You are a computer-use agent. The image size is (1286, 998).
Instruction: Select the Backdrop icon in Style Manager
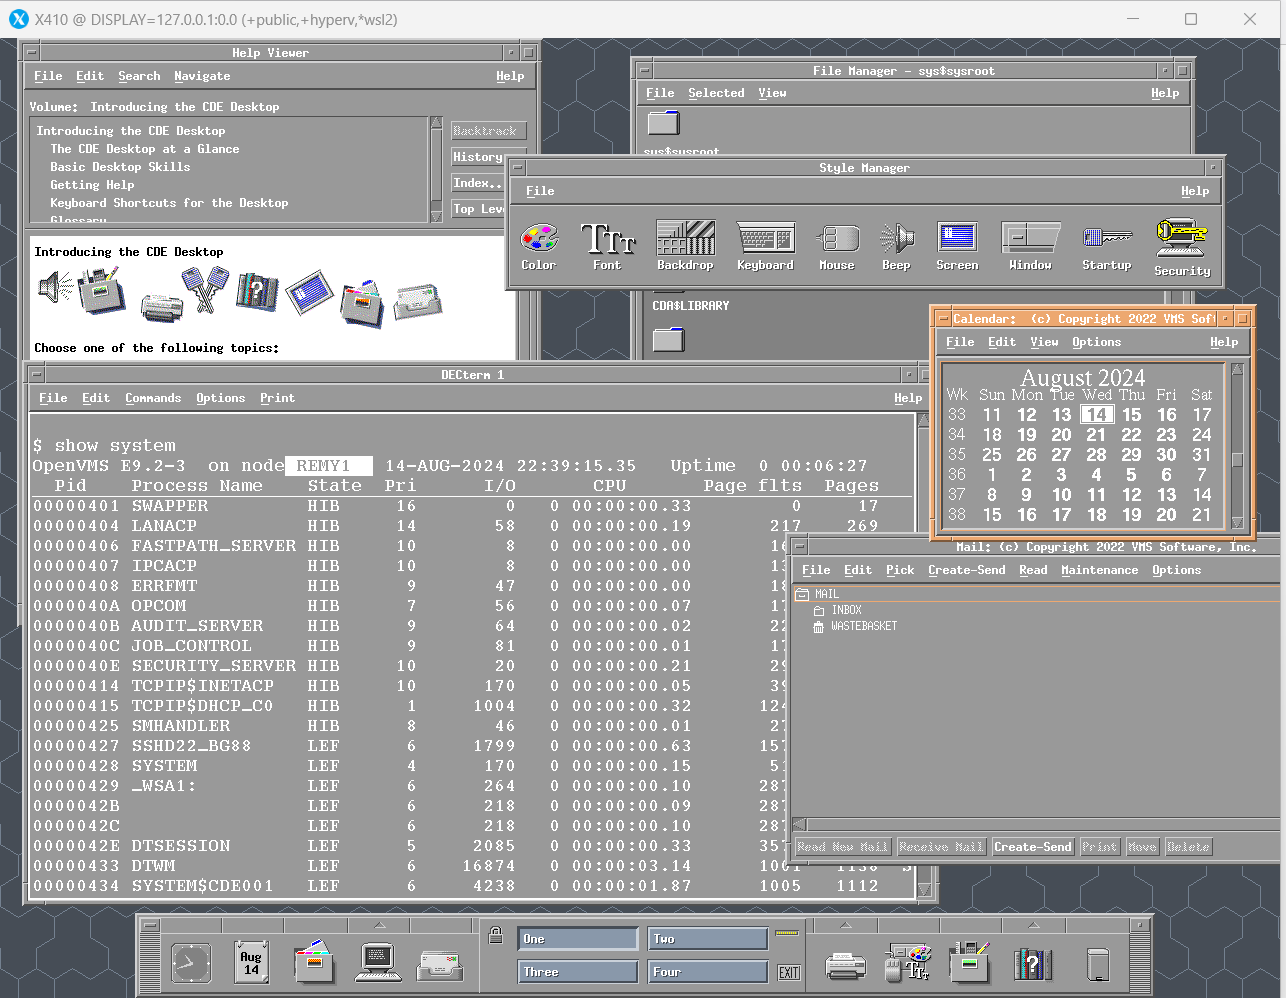(x=685, y=240)
